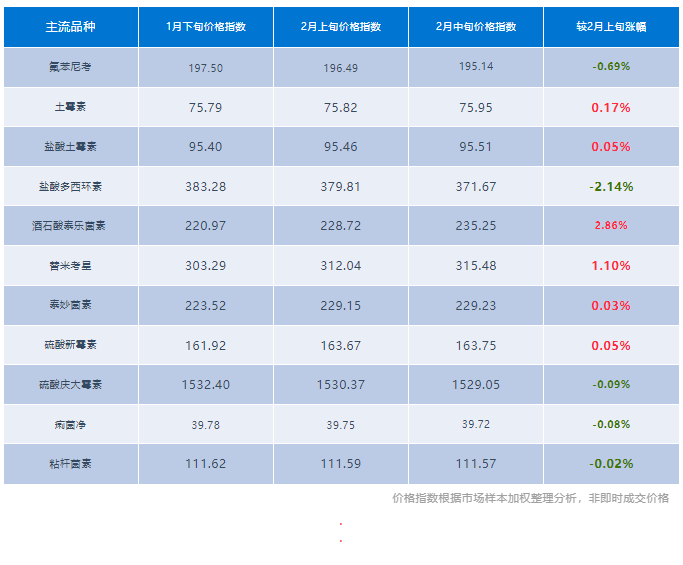
Task: Click the value 95.51
Action: point(476,147)
